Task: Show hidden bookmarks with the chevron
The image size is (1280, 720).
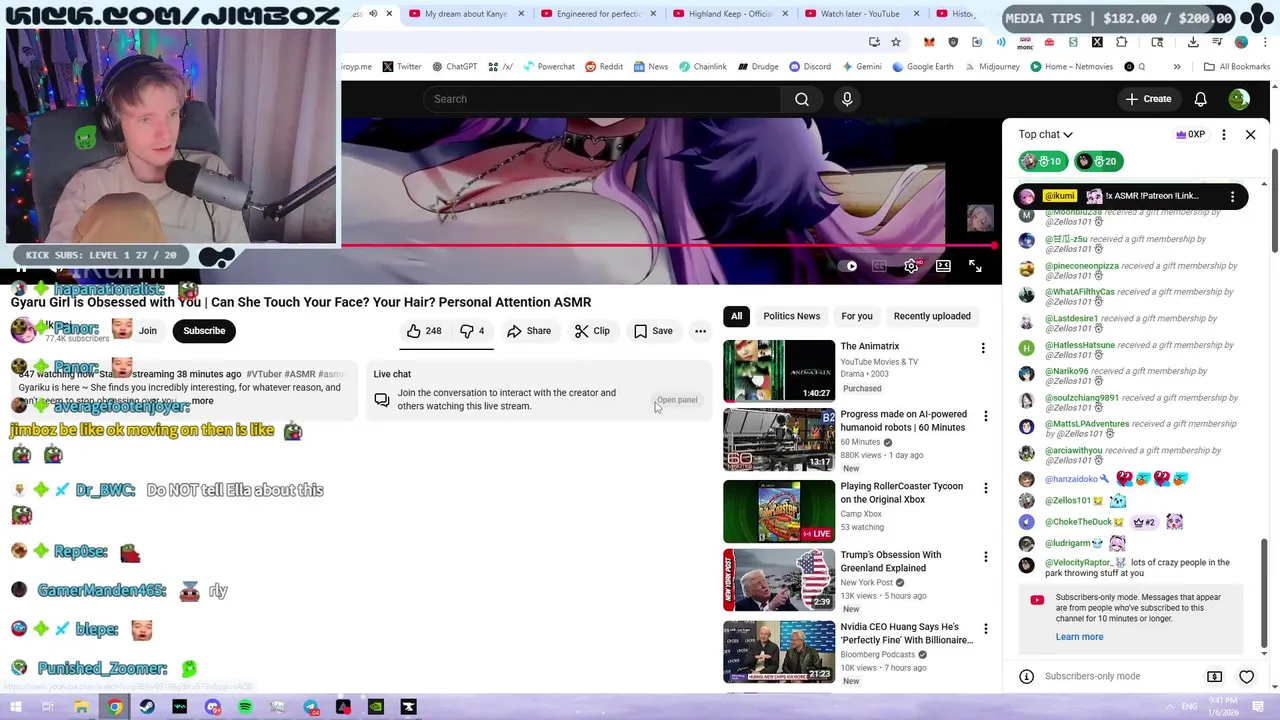Action: pos(1177,67)
